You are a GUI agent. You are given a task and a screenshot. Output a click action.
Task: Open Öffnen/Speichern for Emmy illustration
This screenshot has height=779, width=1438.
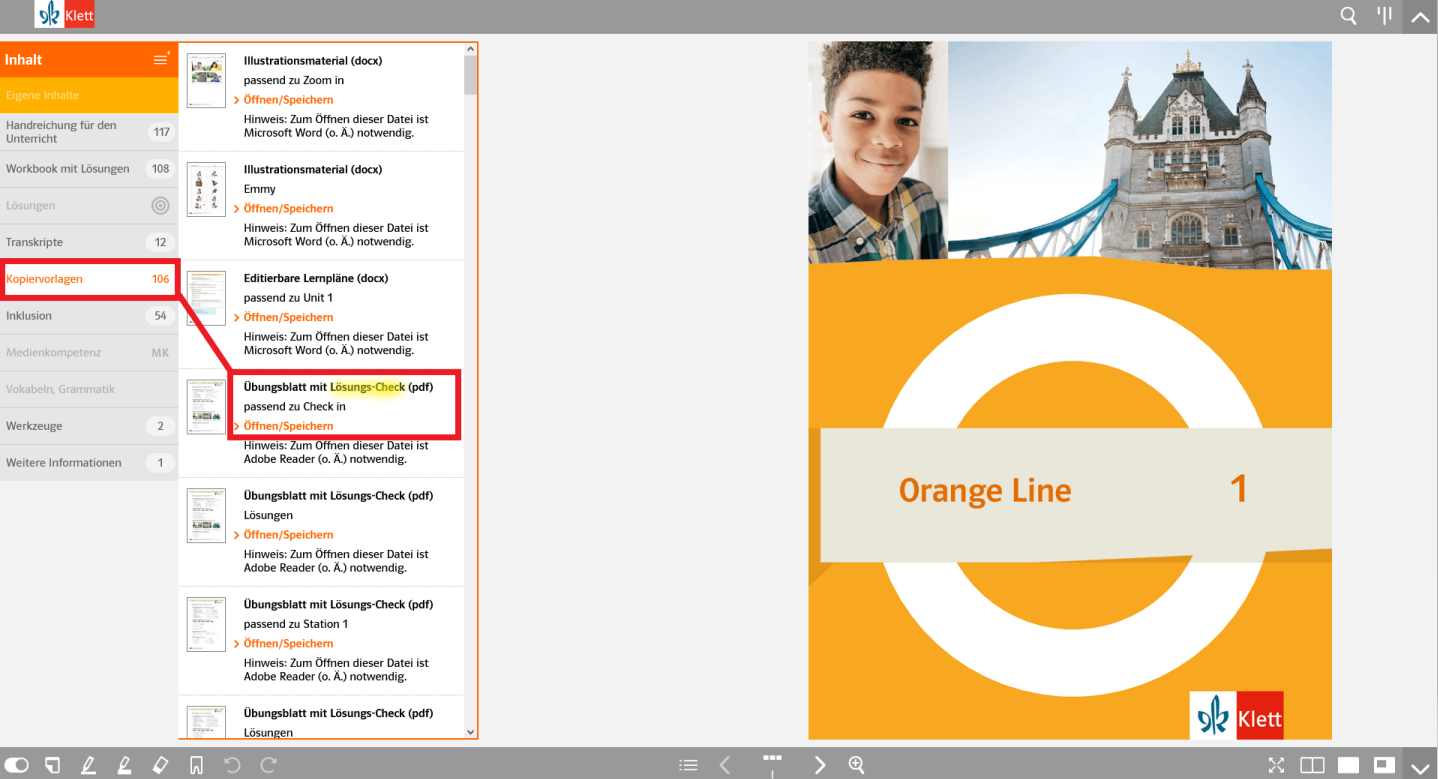(288, 209)
